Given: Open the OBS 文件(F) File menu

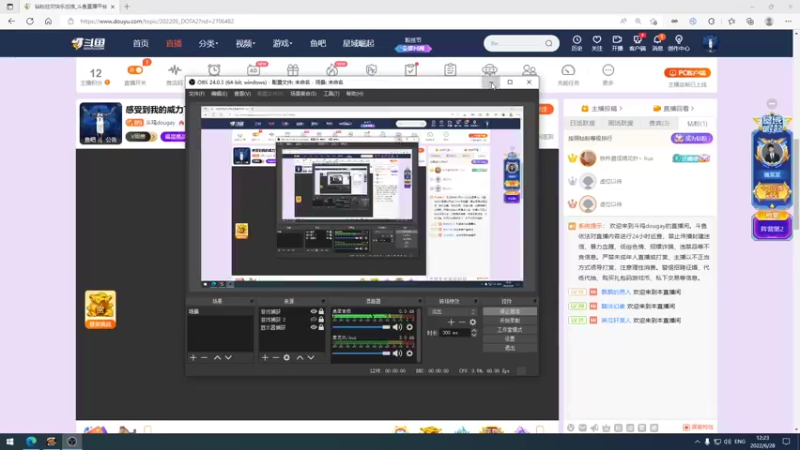Looking at the screenshot, I should (x=196, y=94).
